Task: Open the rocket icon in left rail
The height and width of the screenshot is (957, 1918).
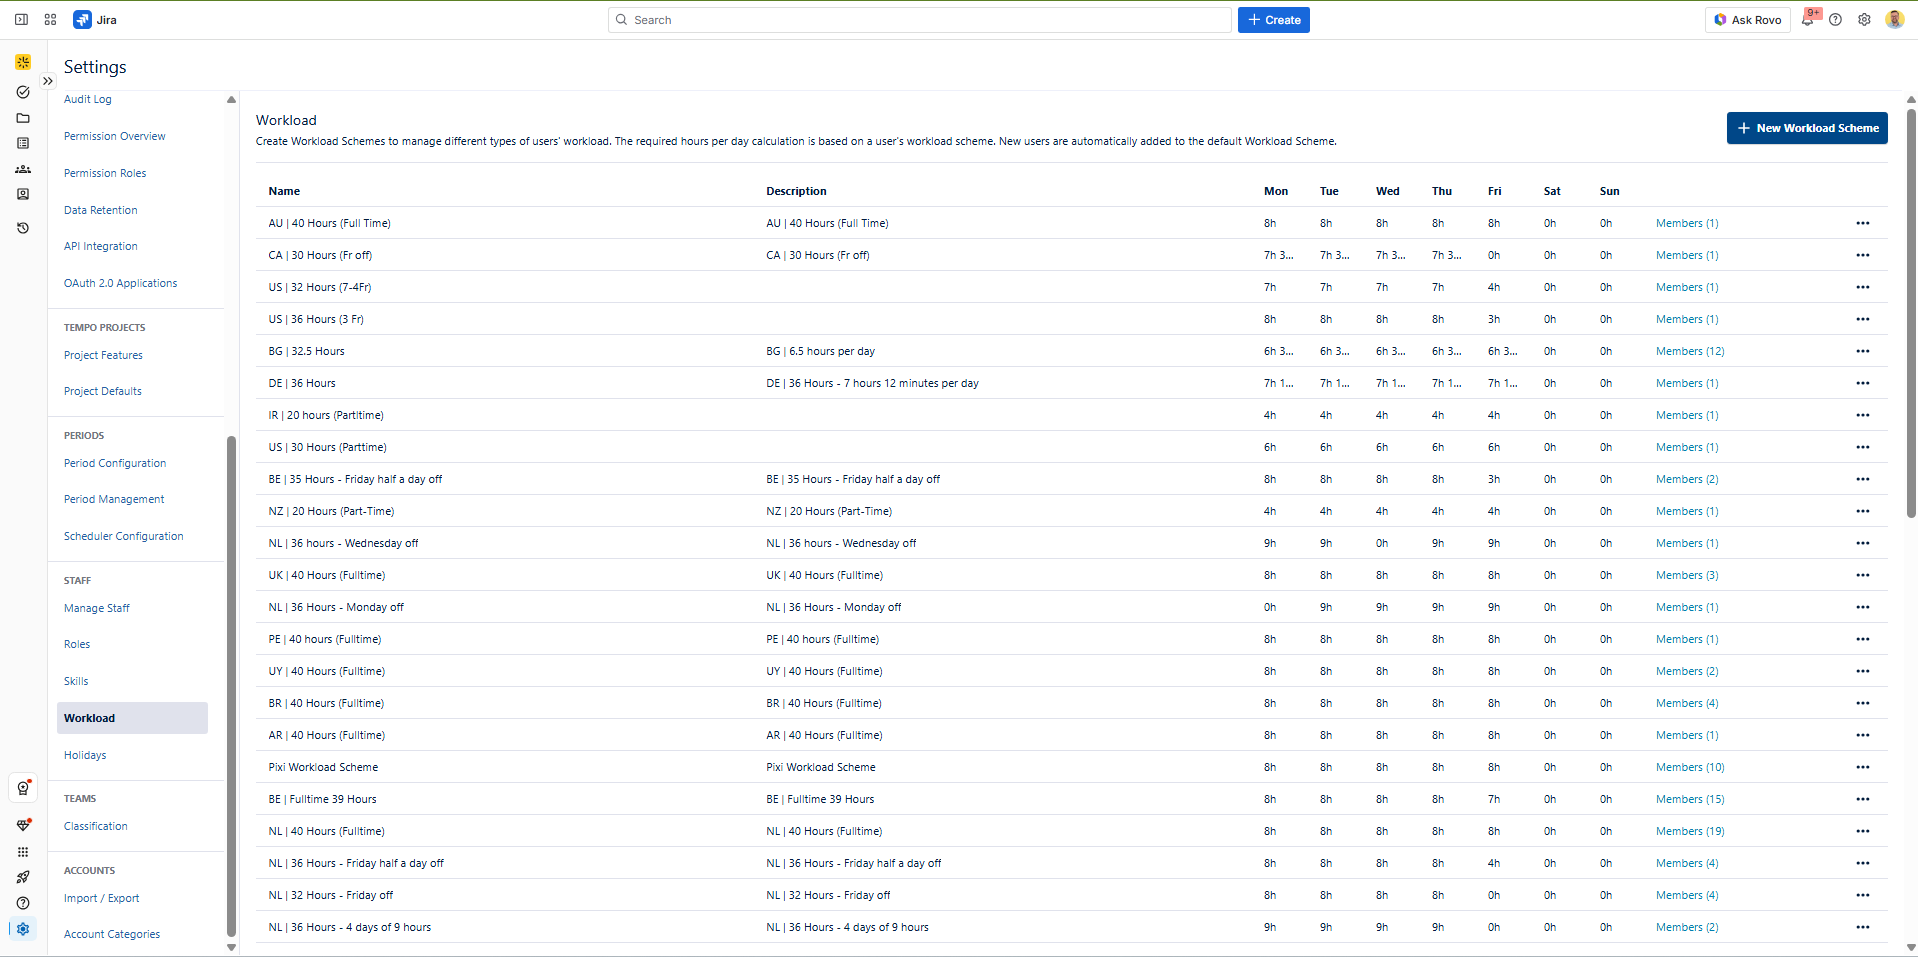Action: coord(23,877)
